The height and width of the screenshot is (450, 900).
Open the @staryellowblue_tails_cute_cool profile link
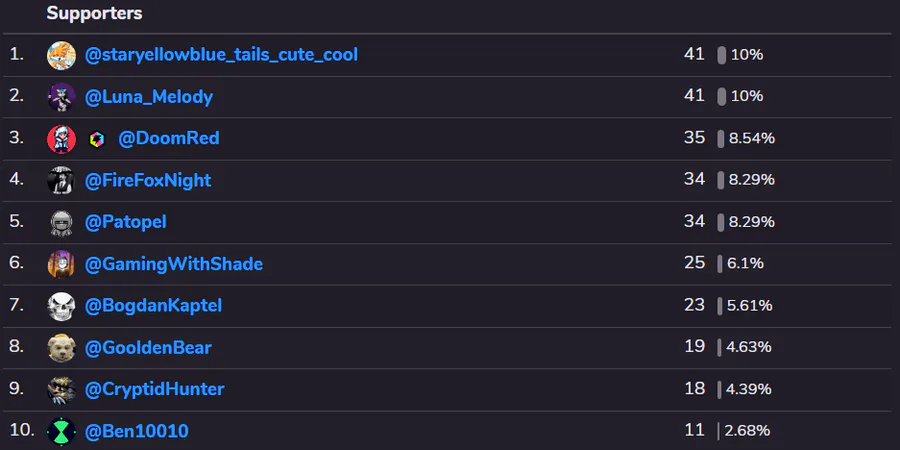click(x=221, y=55)
